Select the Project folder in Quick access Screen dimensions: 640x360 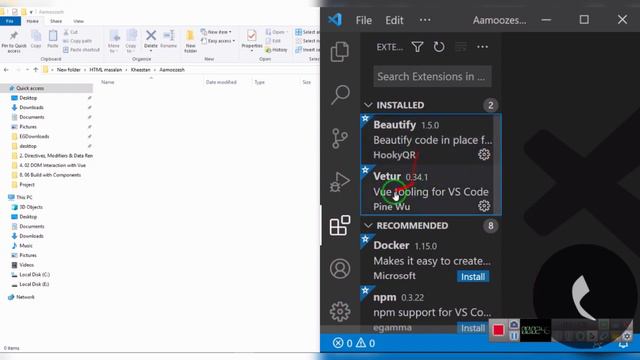tap(27, 184)
